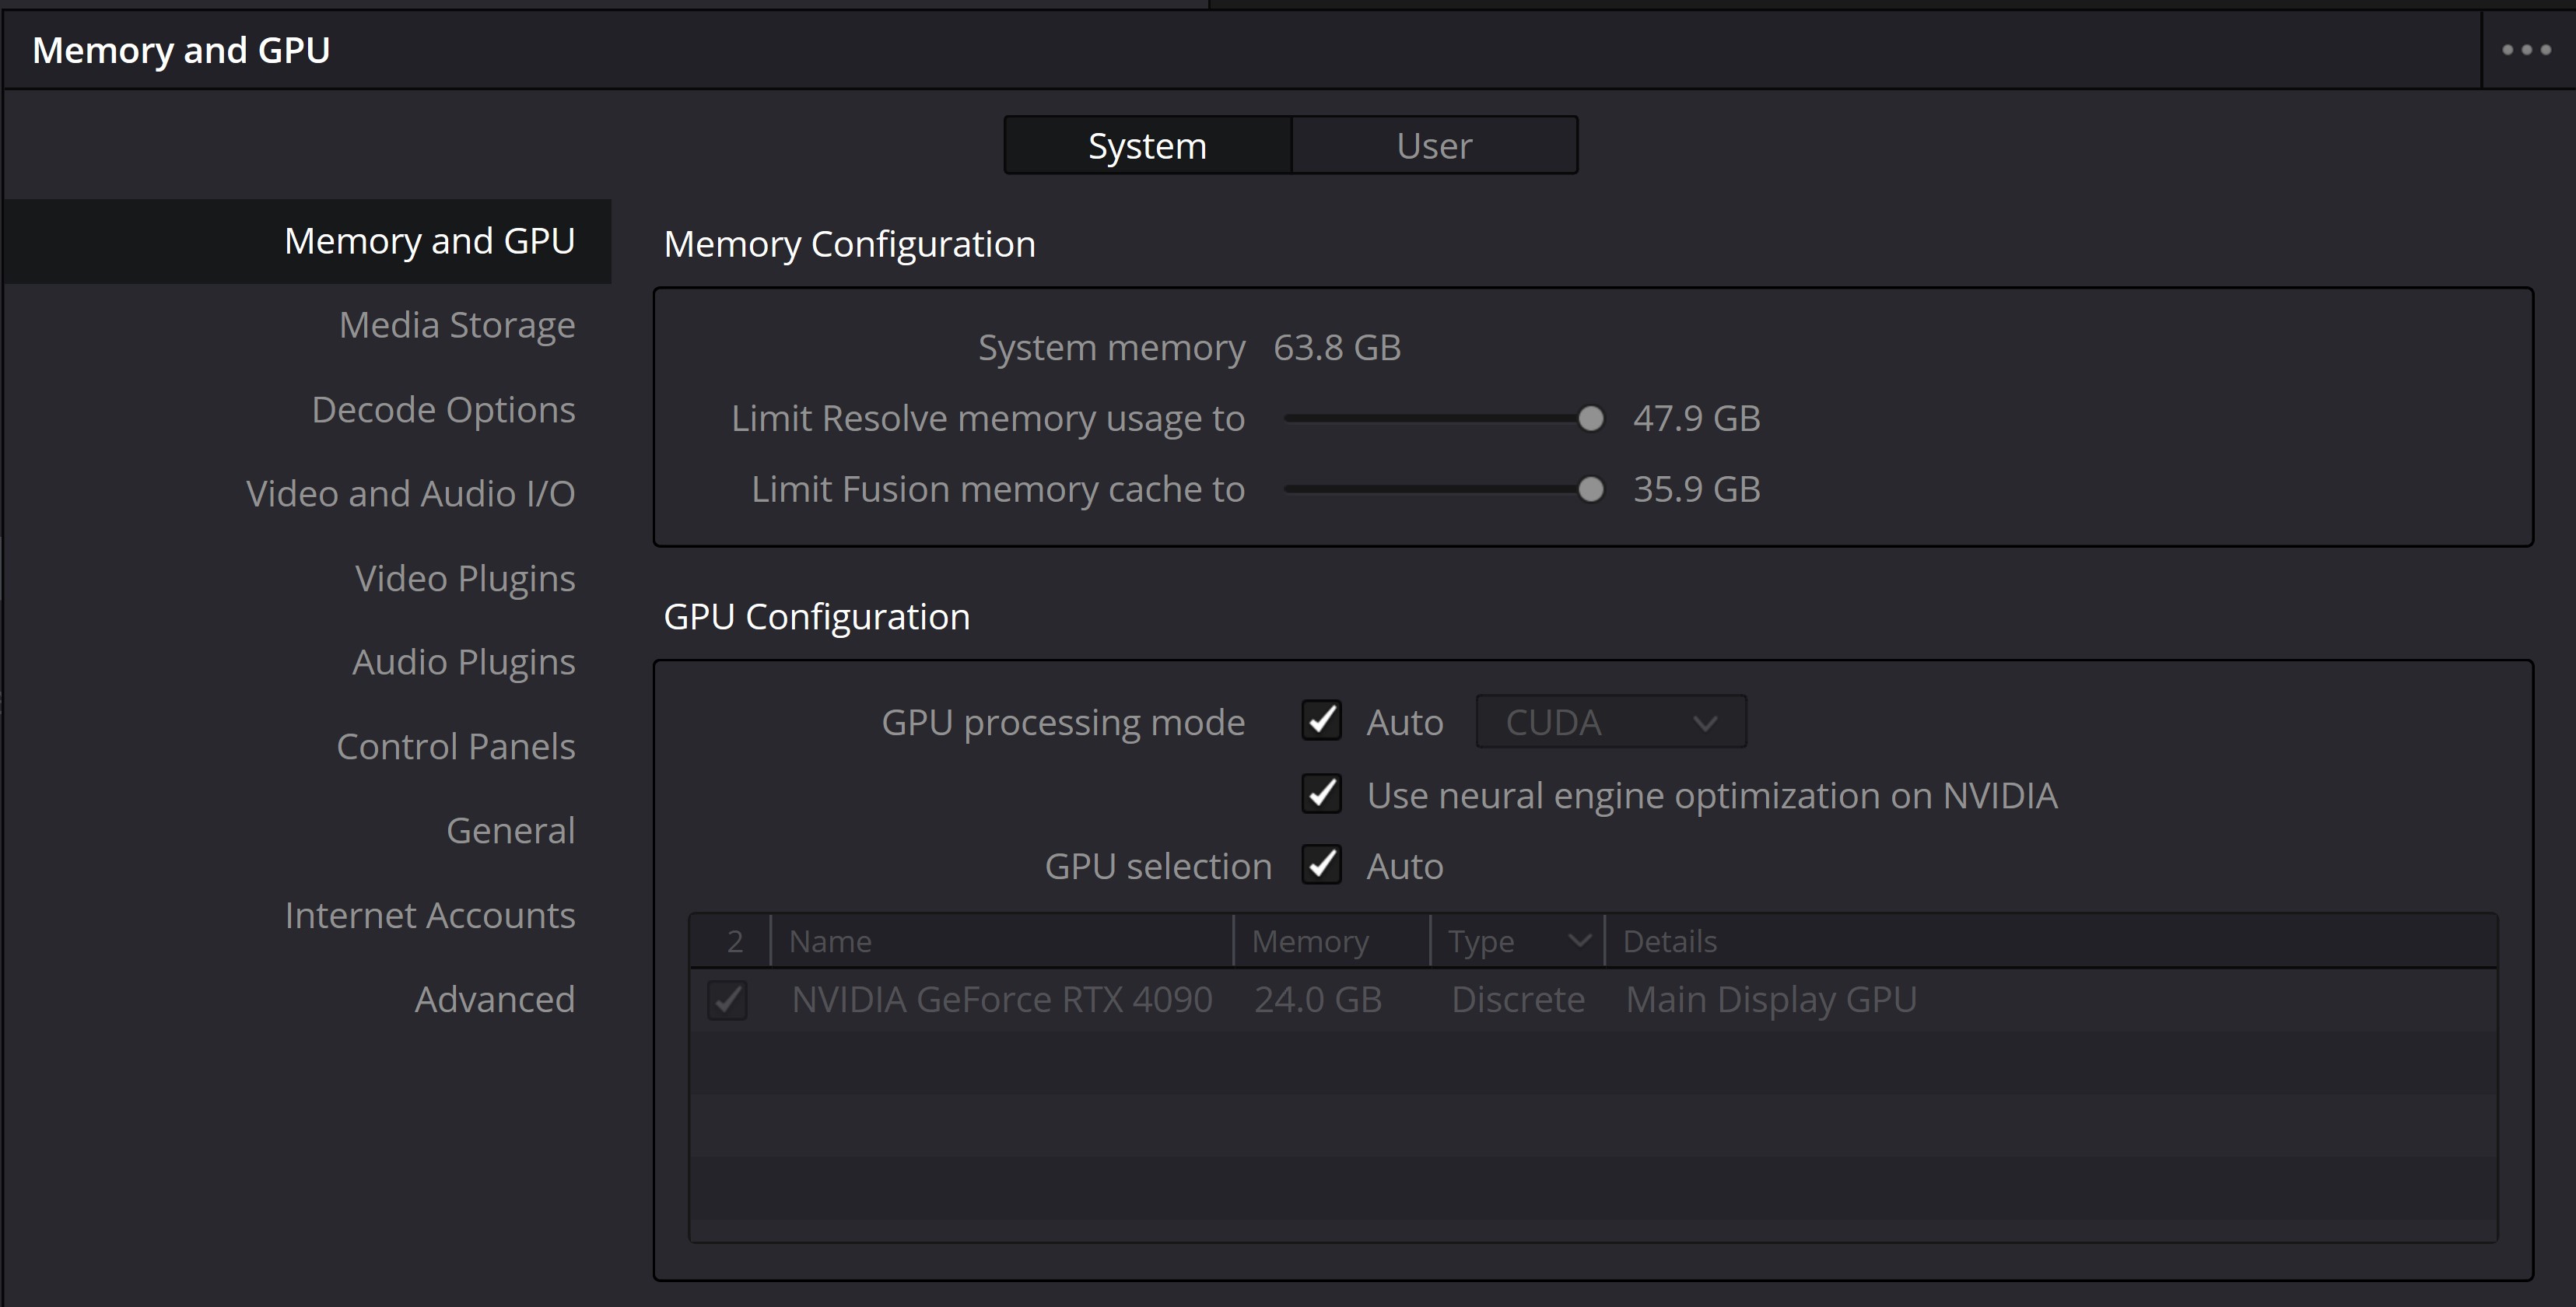Open Video and Audio I/O settings
The image size is (2576, 1307).
click(411, 494)
